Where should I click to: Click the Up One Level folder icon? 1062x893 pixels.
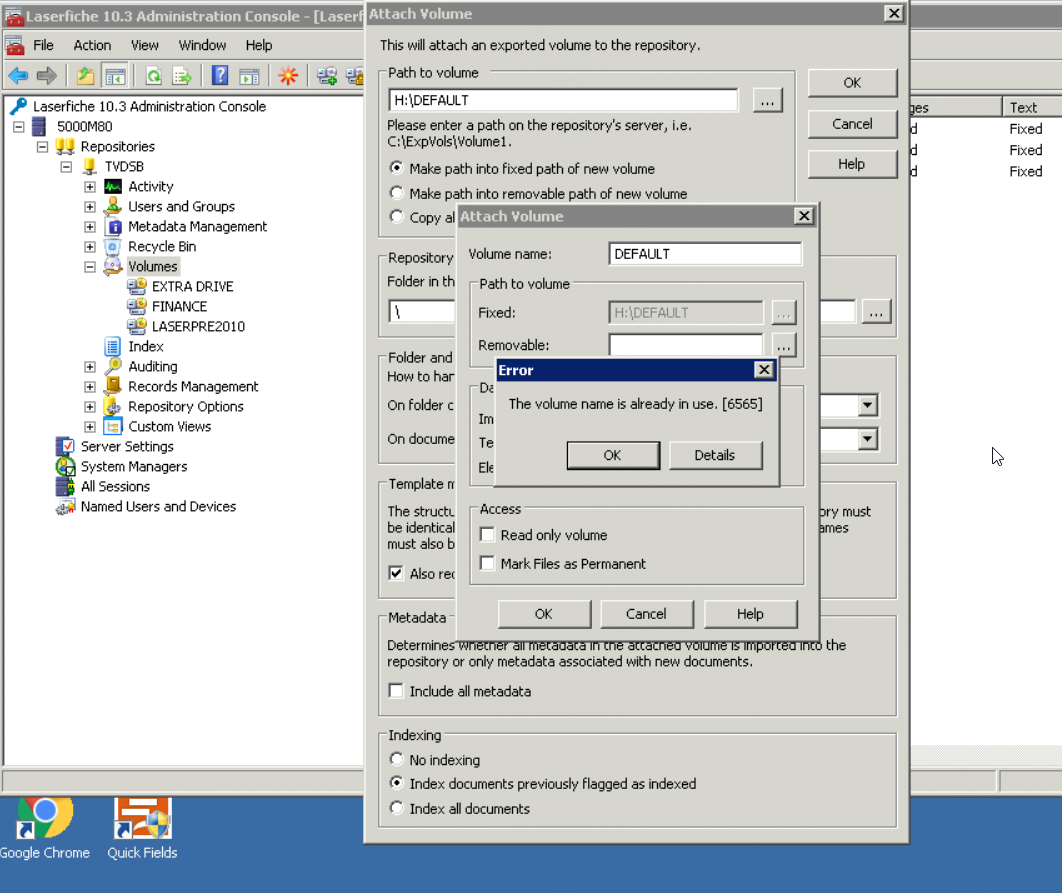(x=86, y=76)
